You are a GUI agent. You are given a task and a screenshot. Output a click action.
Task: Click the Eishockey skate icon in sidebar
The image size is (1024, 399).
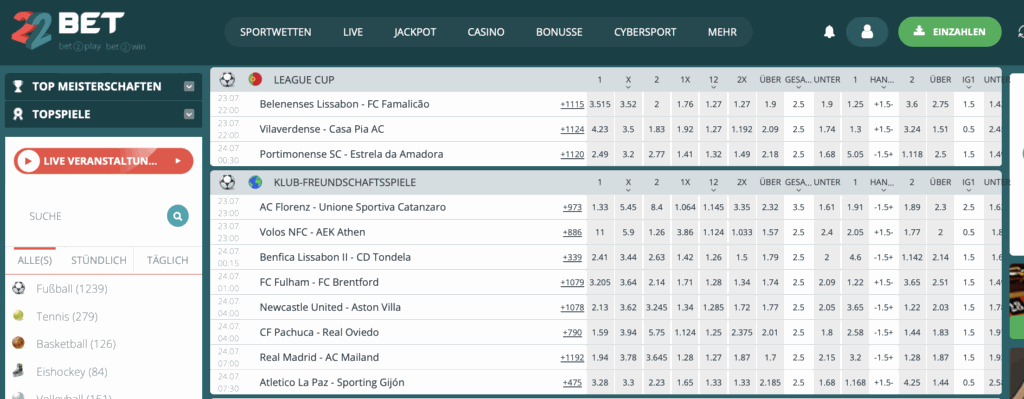18,371
